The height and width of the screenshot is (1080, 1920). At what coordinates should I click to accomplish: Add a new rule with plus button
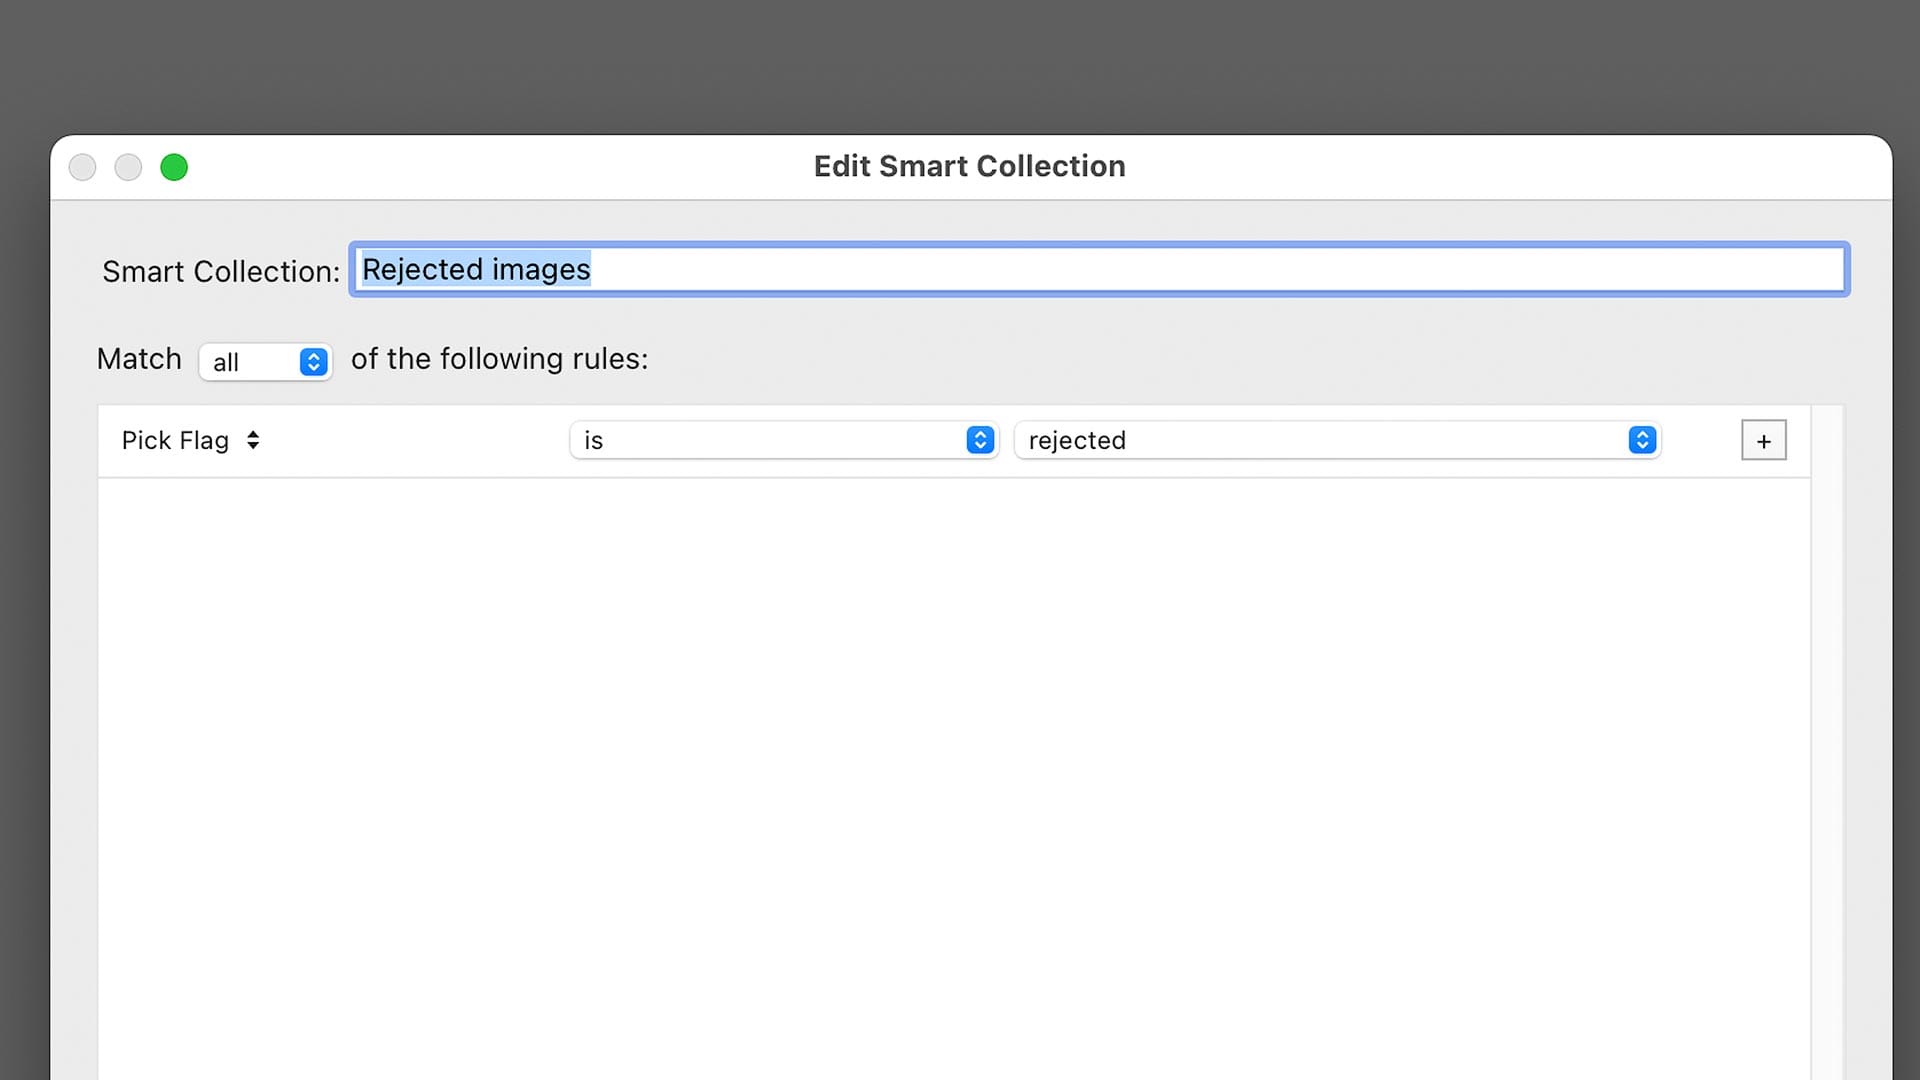pos(1763,441)
